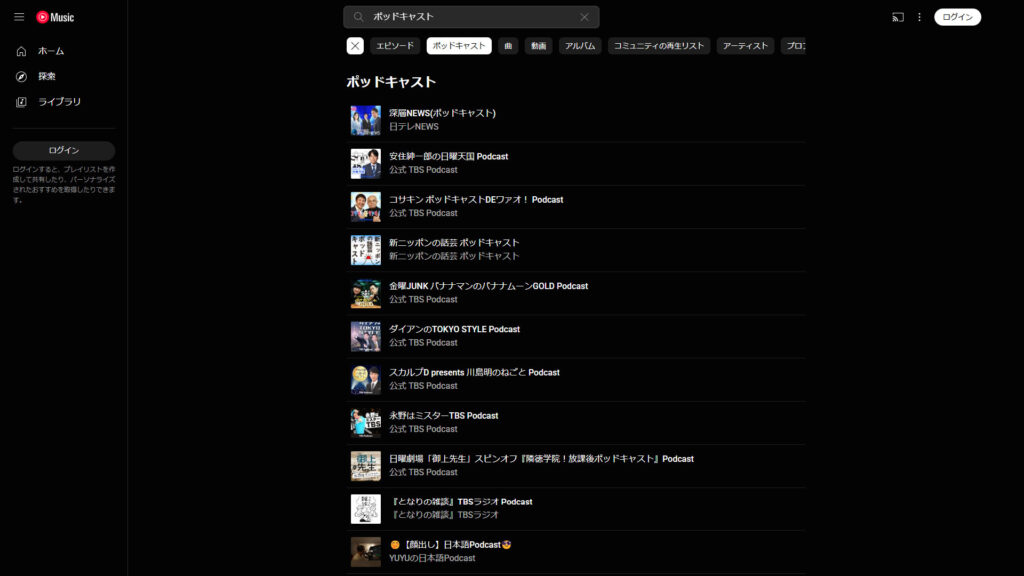The width and height of the screenshot is (1024, 576).
Task: Toggle the ポッドキャスト filter chip
Action: [x=459, y=46]
